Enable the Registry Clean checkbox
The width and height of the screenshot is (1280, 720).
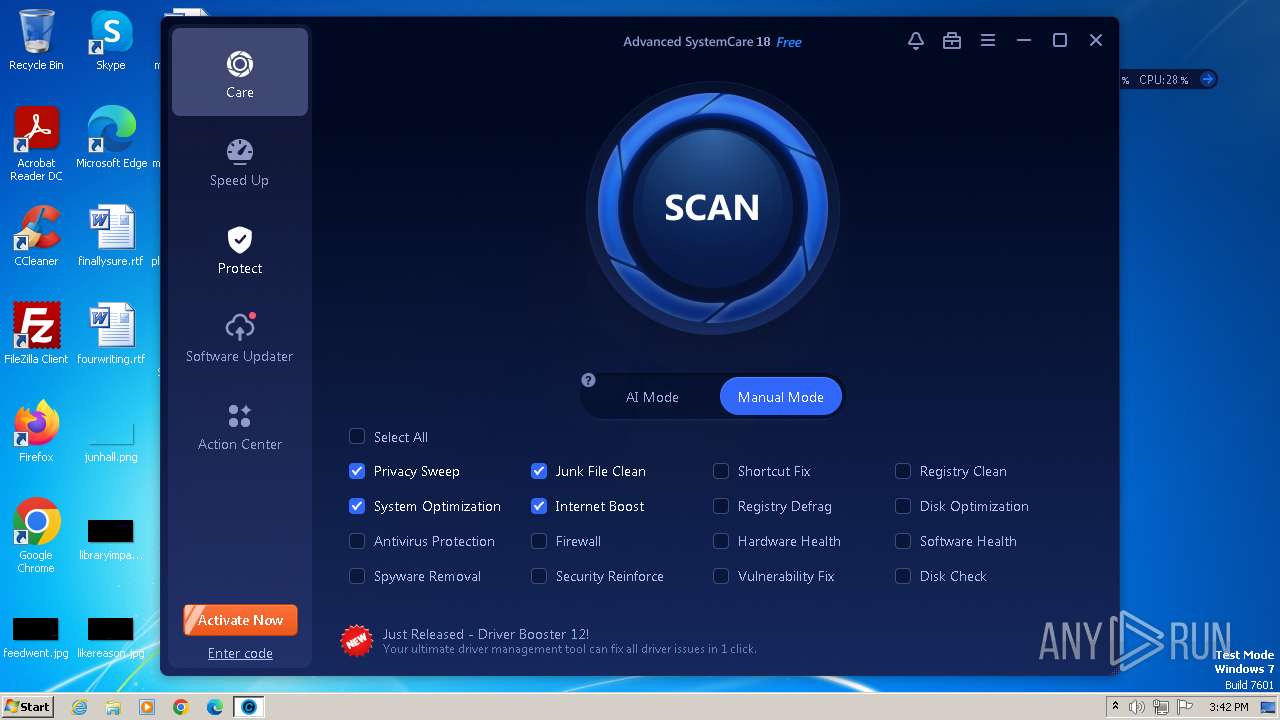(903, 470)
